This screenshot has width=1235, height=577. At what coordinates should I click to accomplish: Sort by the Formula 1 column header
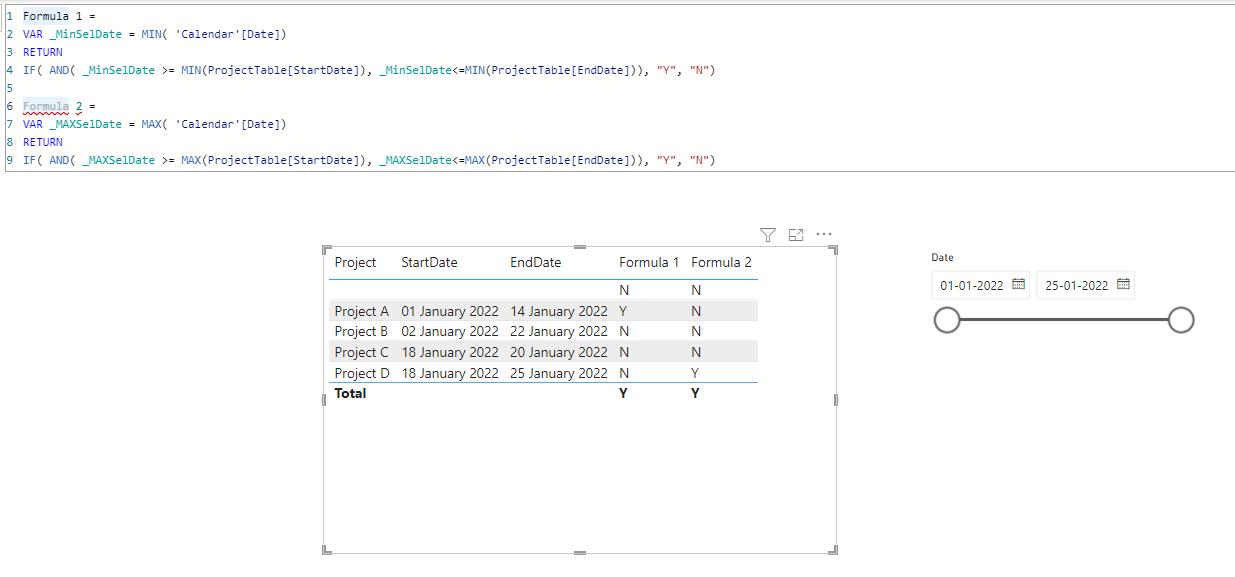click(x=649, y=262)
